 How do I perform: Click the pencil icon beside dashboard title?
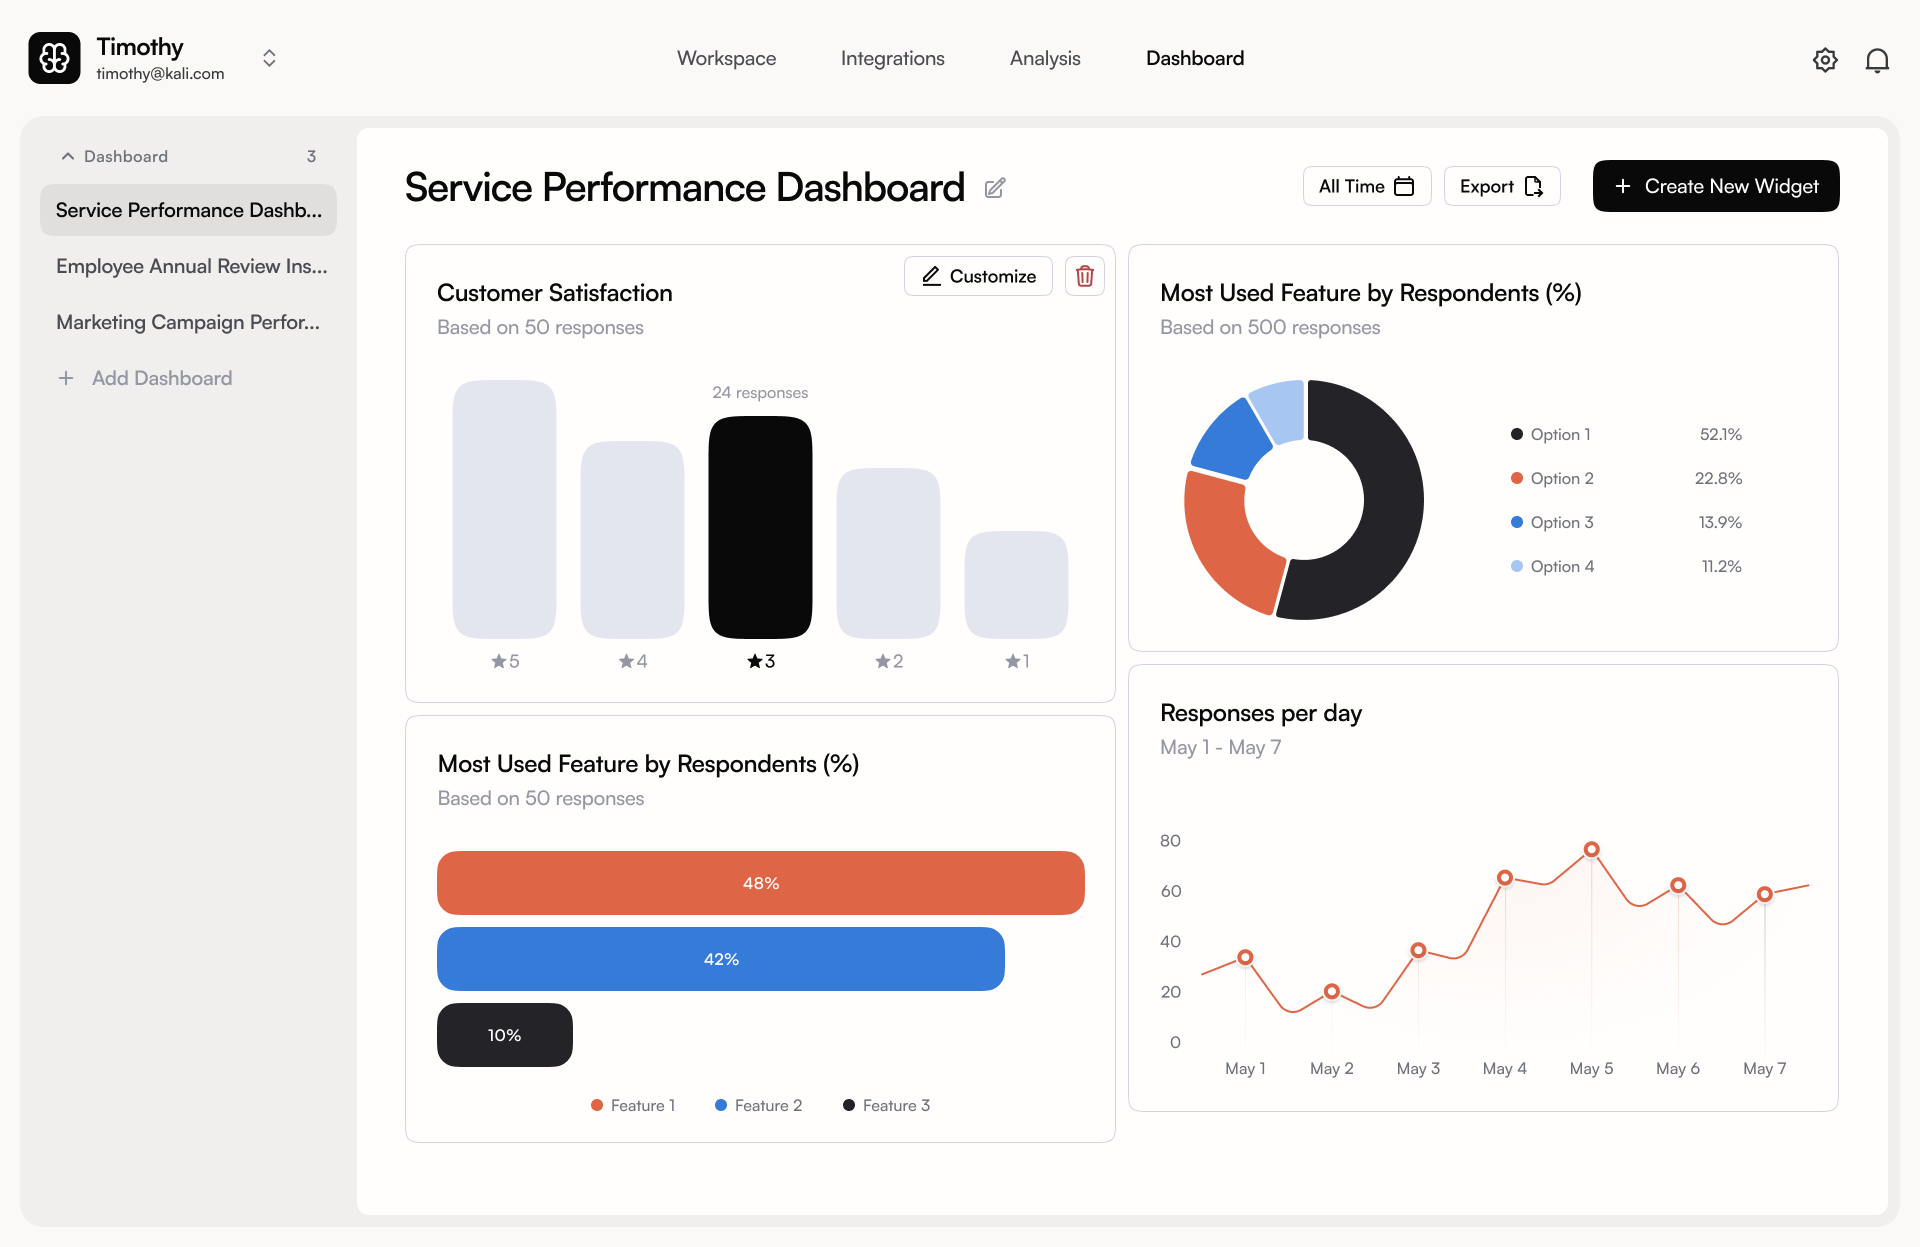coord(994,188)
